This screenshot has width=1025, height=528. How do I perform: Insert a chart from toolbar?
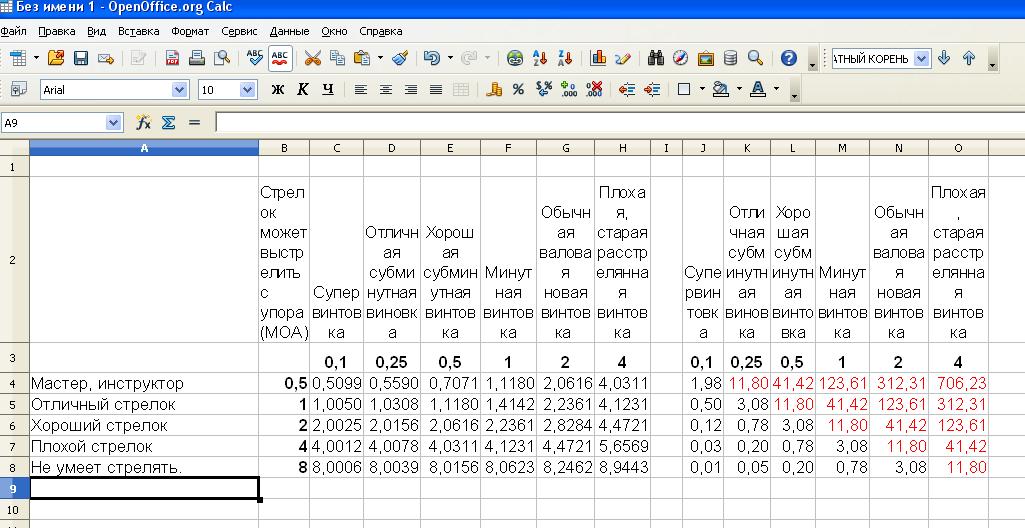point(598,58)
